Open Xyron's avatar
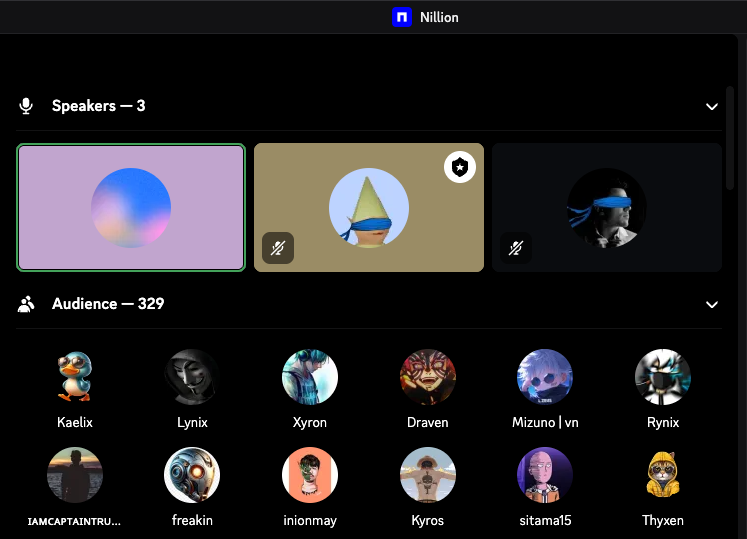The width and height of the screenshot is (747, 539). (310, 377)
